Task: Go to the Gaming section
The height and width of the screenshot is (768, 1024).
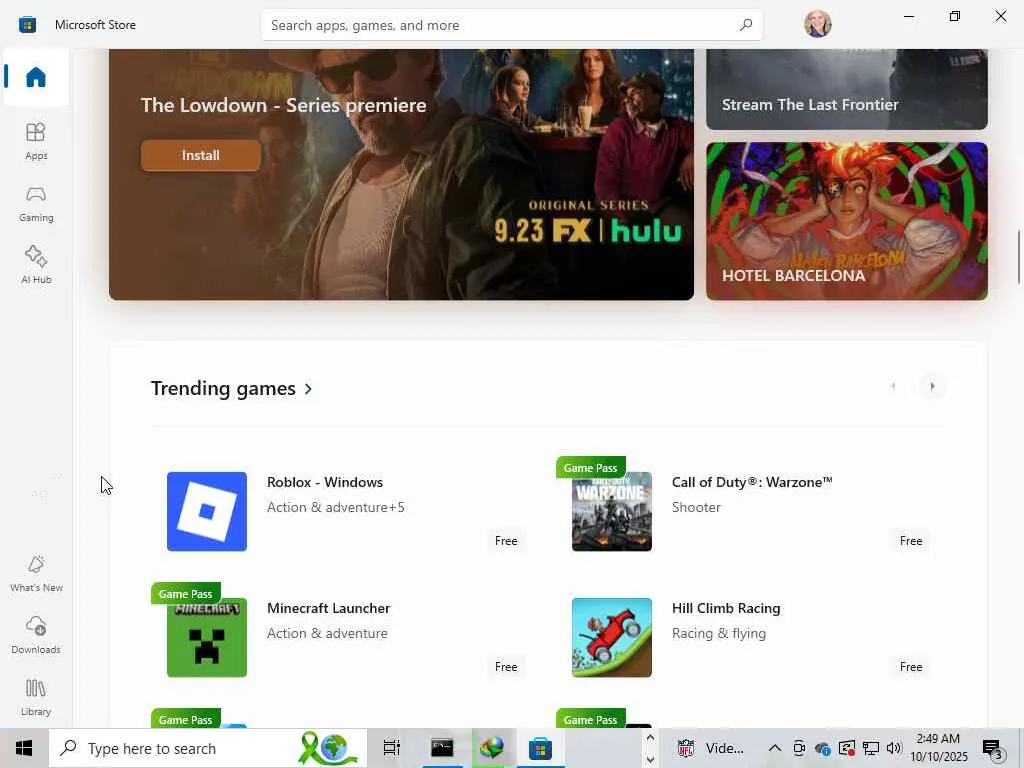Action: (36, 204)
